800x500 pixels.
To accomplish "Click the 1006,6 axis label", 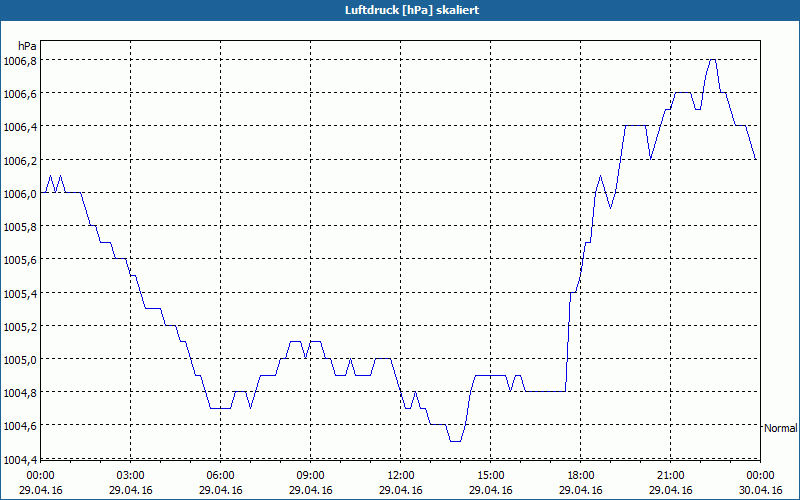I will click(x=20, y=94).
